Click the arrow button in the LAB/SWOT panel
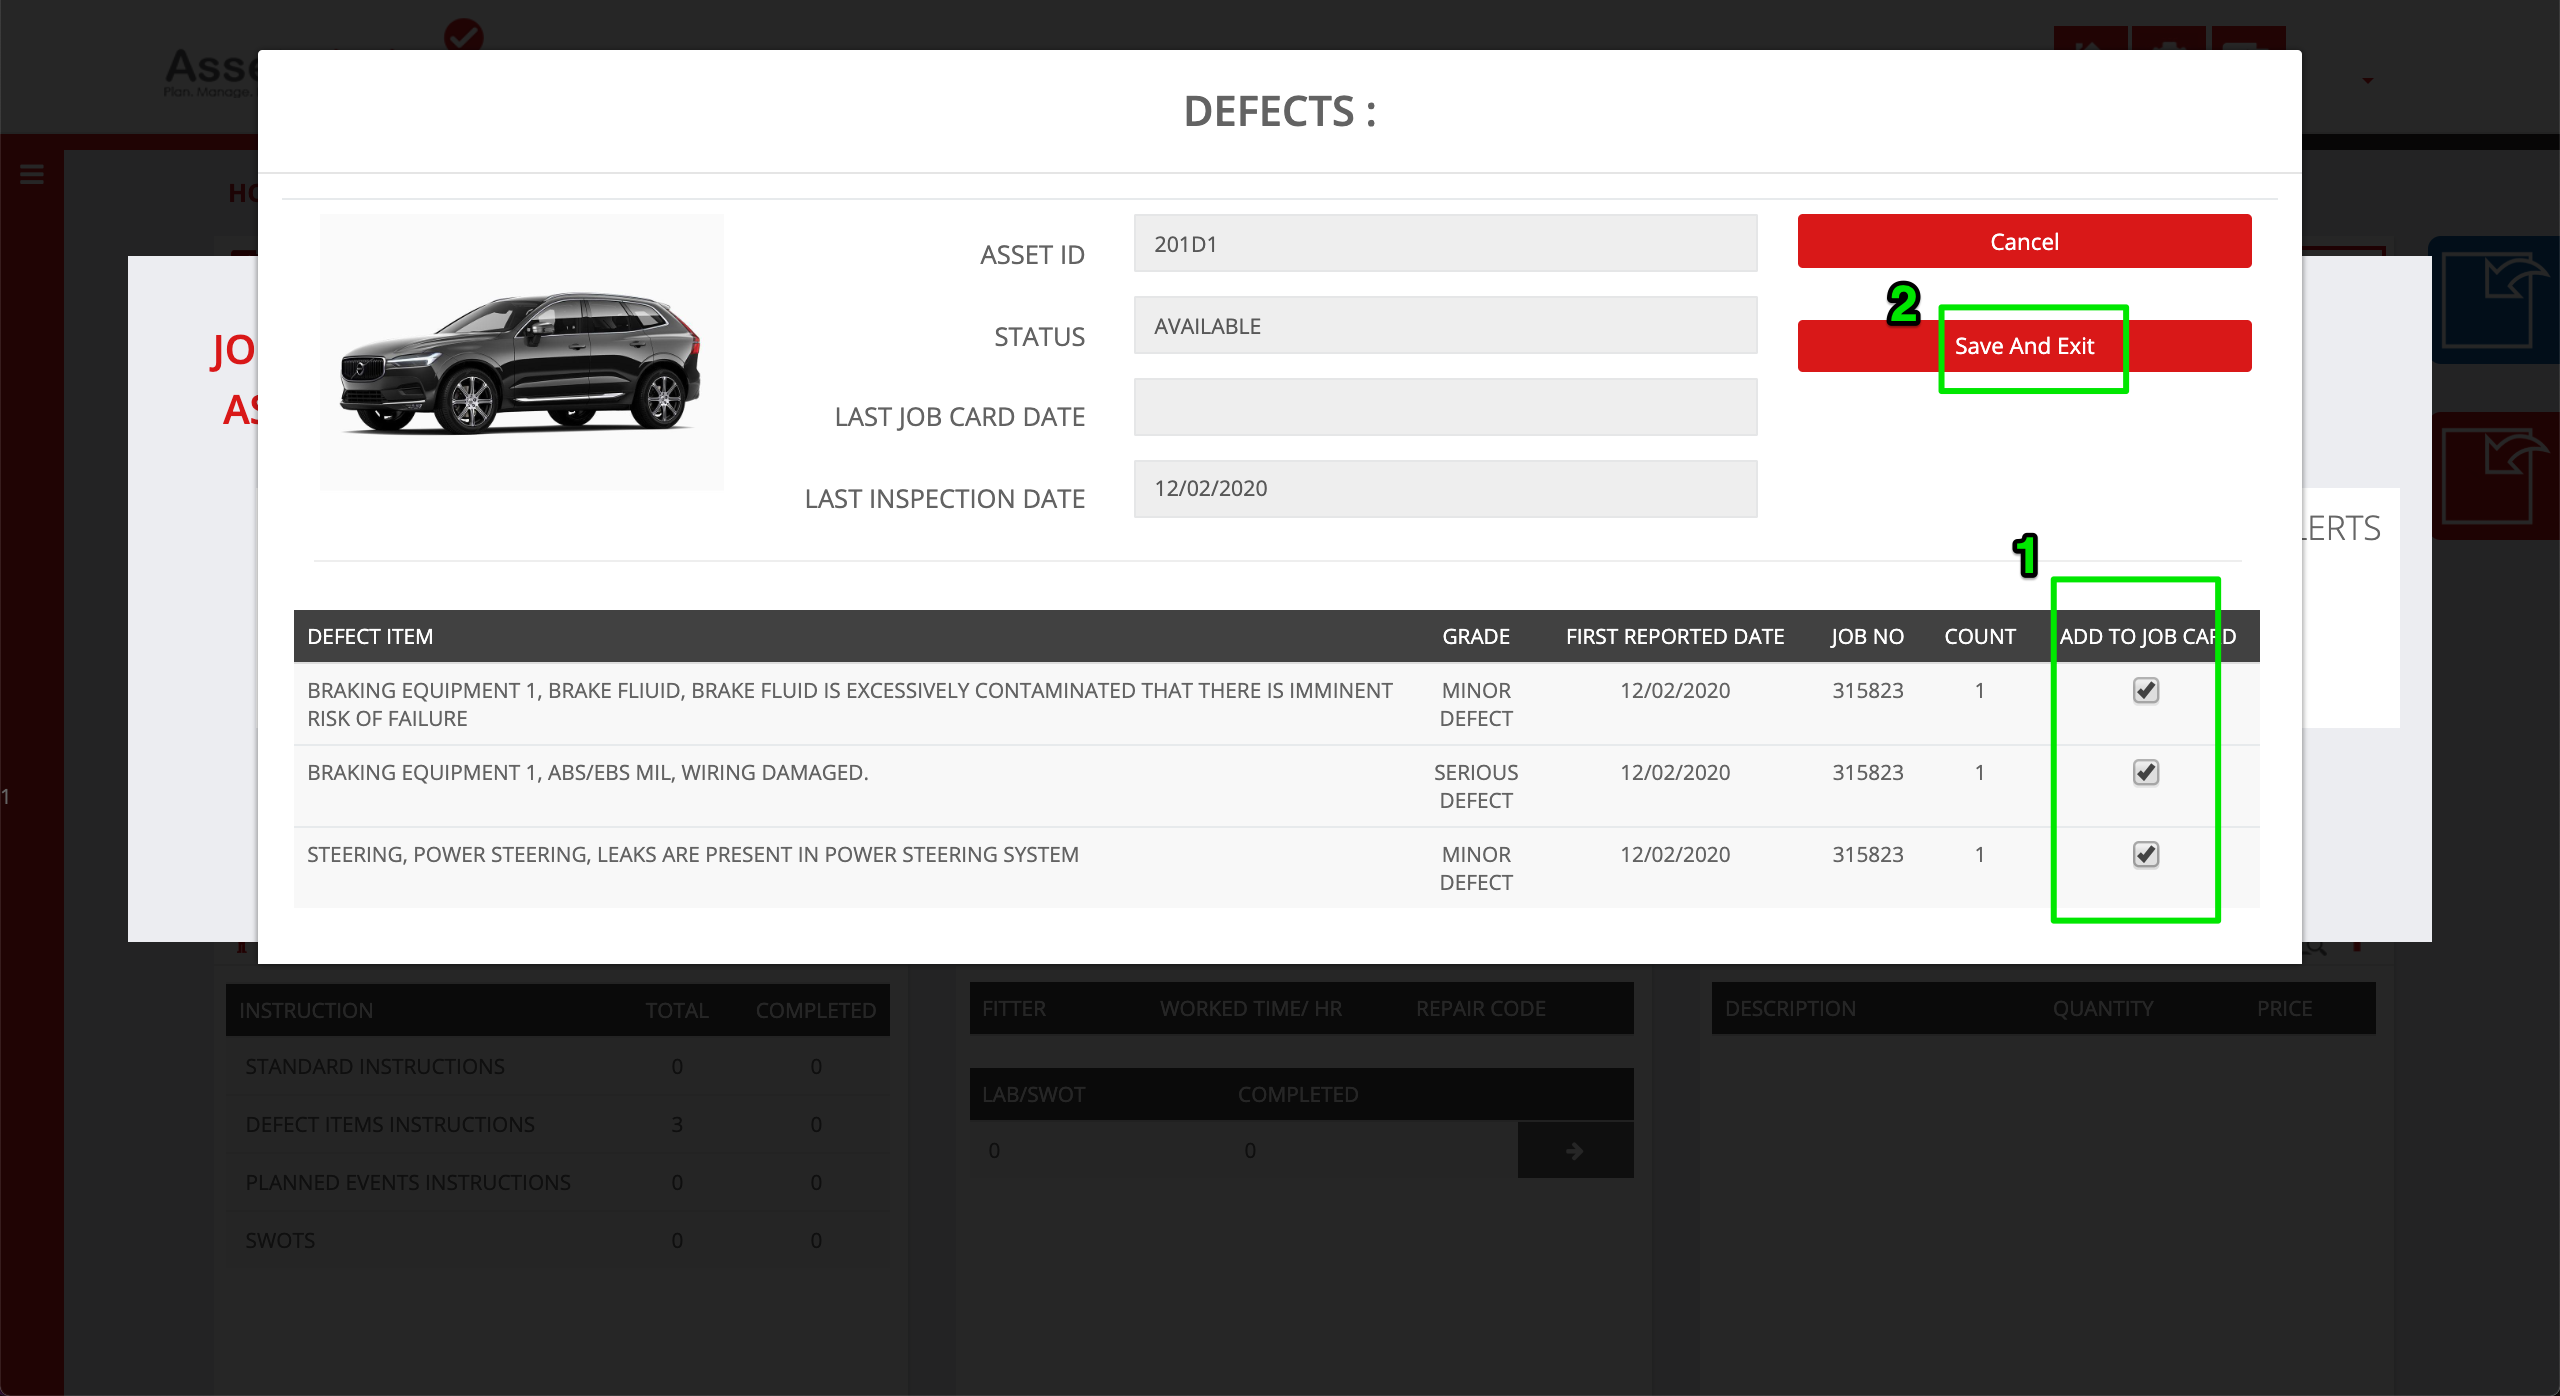 1575,1150
